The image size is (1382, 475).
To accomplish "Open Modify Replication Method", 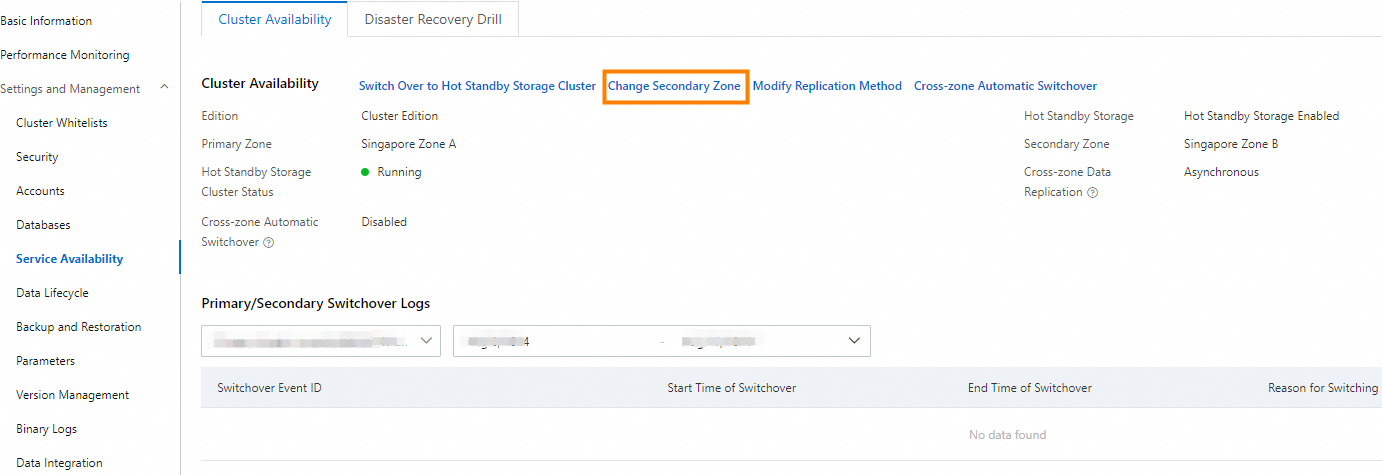I will coord(827,86).
